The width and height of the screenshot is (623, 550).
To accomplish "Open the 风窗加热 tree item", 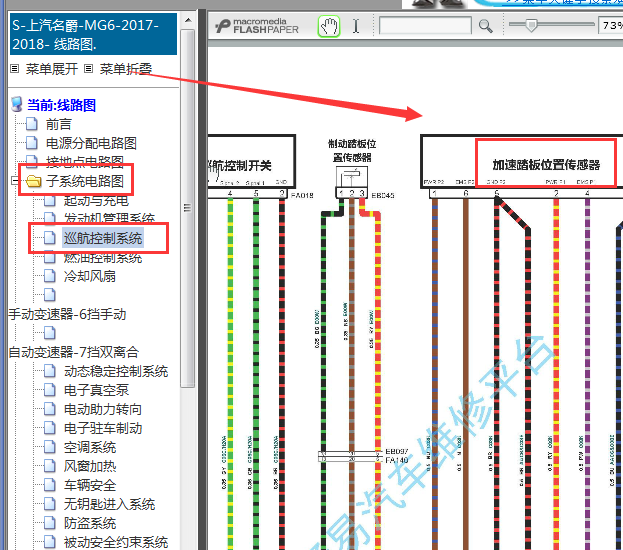I will [x=90, y=466].
